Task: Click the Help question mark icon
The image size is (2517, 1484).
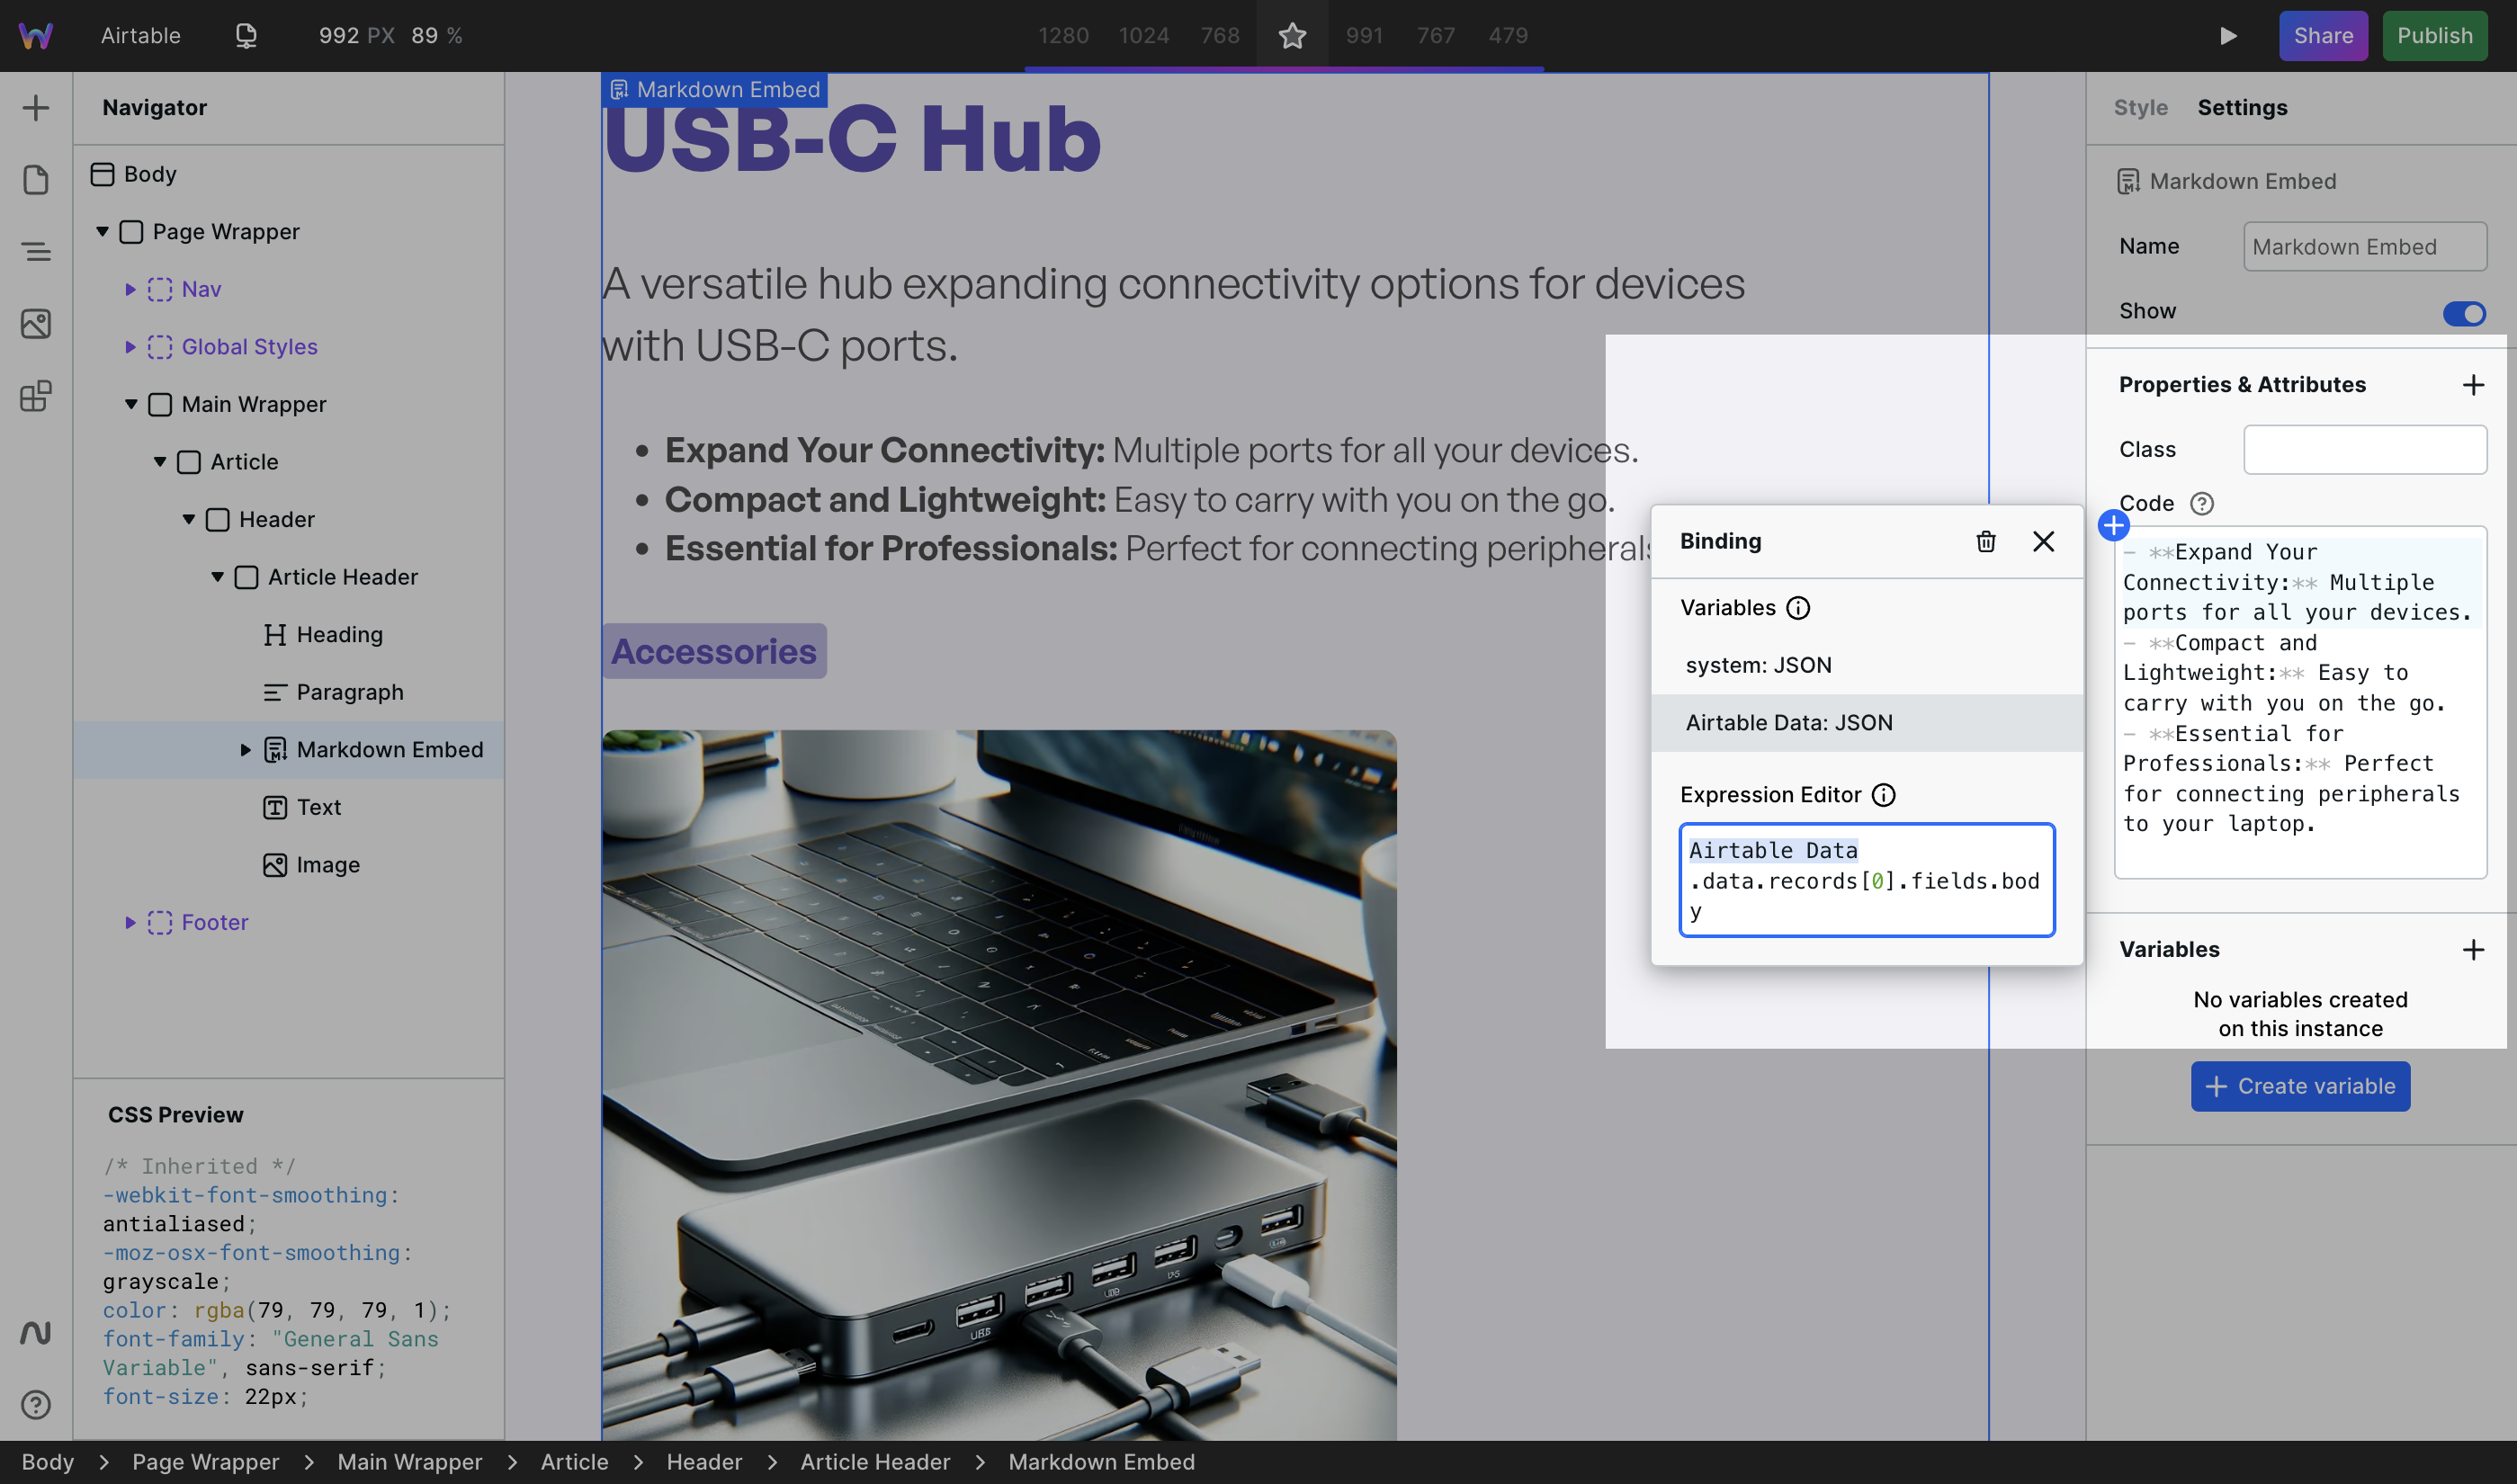Action: (36, 1405)
